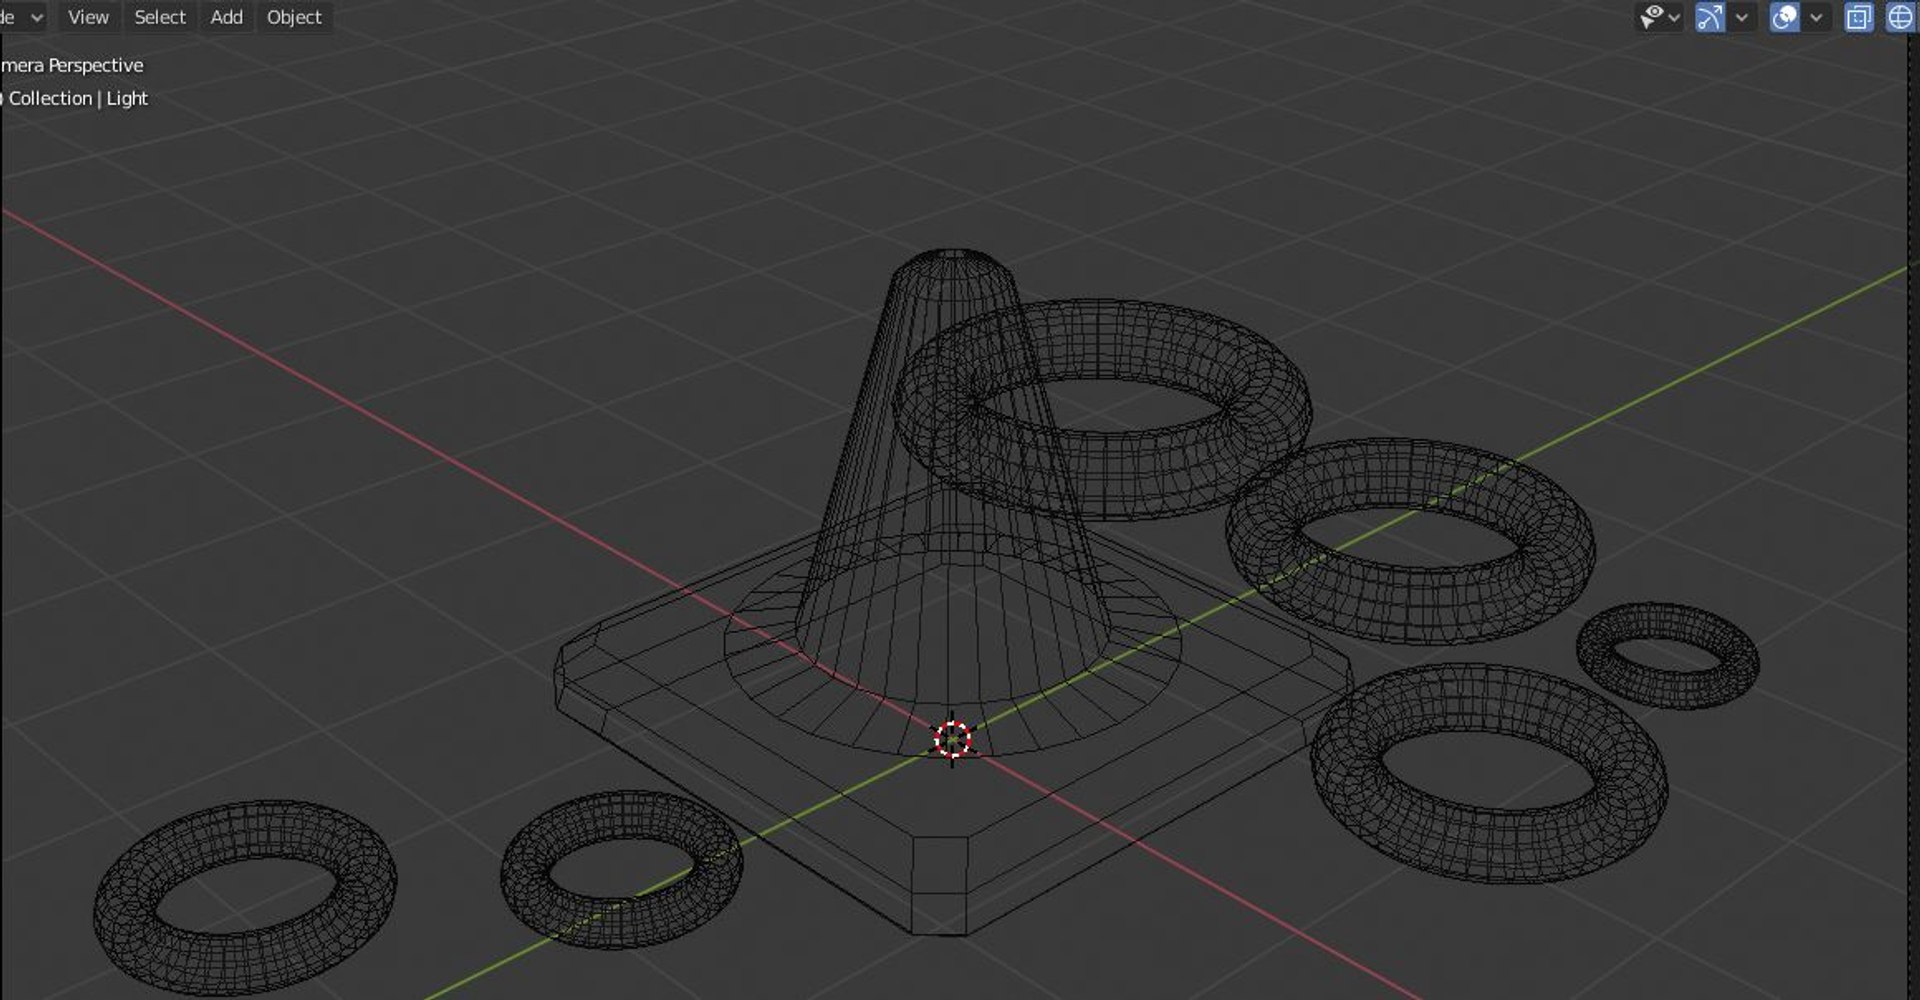Expand the gizmo options dropdown
Screen dimensions: 1920x1000
click(1742, 17)
